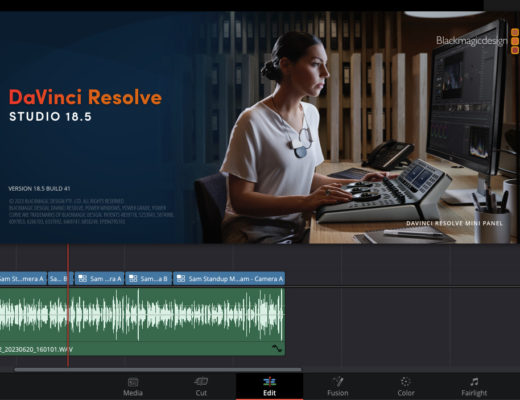Click the 'DAVINCI RESOLVE MINI PANEL' caption
The width and height of the screenshot is (520, 400).
tap(454, 223)
